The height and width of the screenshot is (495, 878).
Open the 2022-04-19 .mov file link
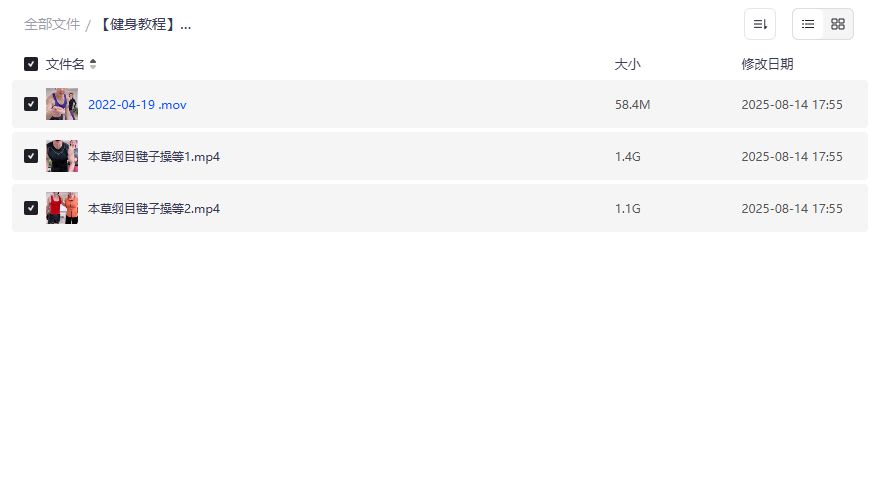[137, 104]
